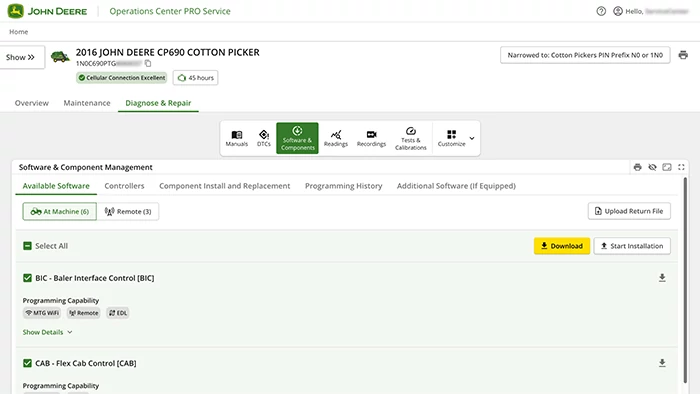Click the EDL capability chip
This screenshot has height=394, width=700.
[118, 313]
